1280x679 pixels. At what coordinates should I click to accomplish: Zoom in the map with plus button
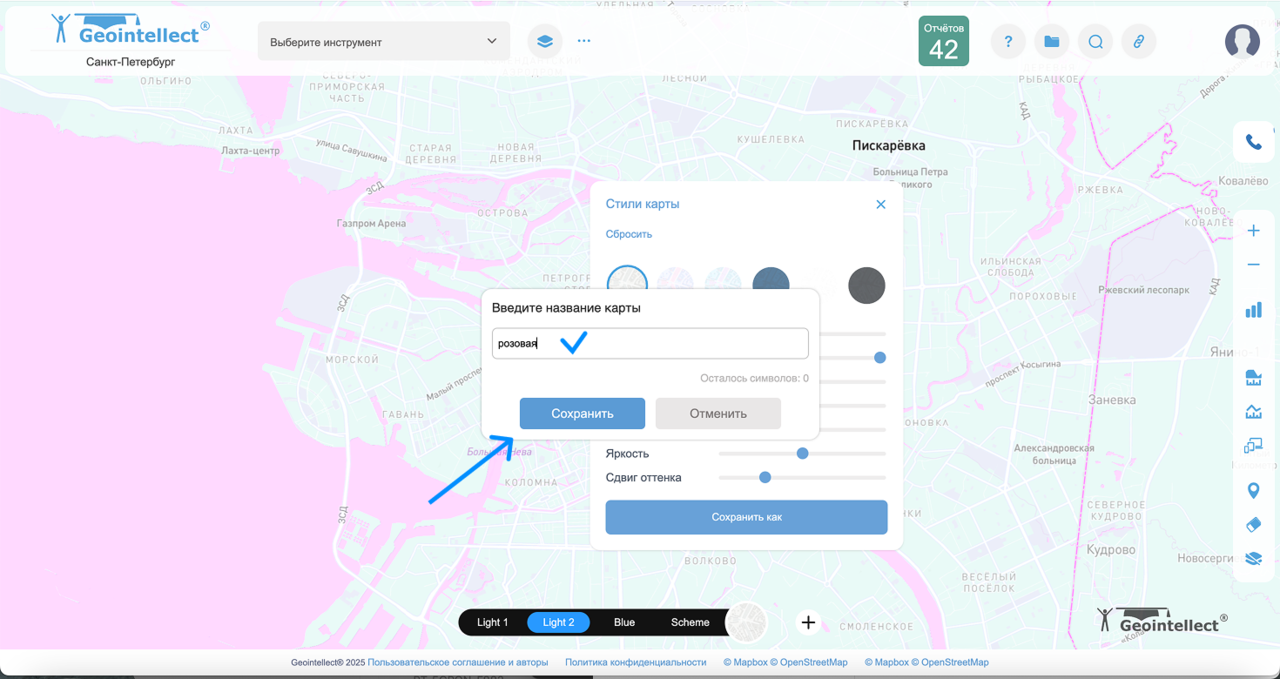[x=1253, y=231]
